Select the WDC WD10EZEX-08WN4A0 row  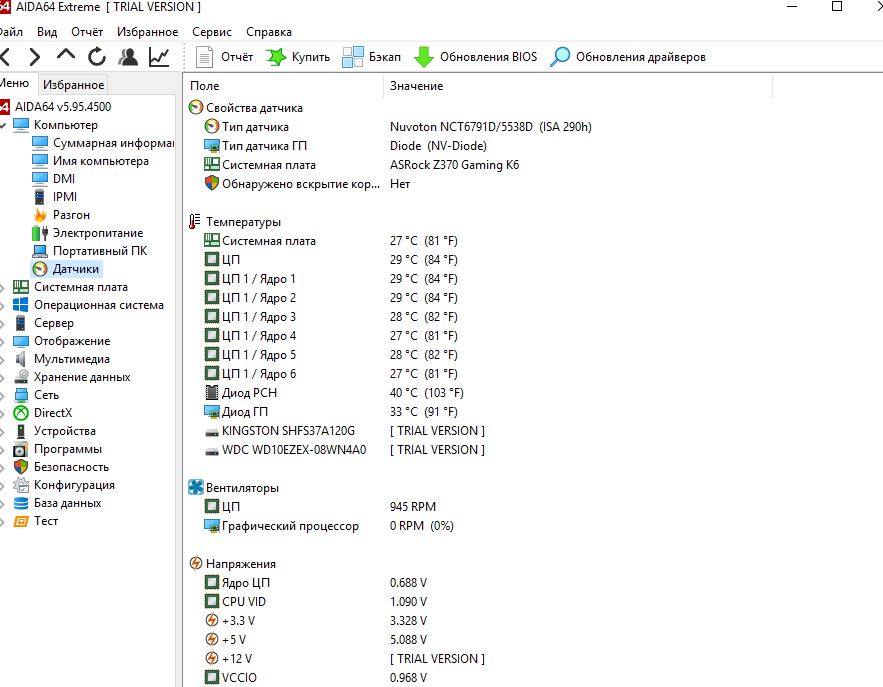pos(344,450)
